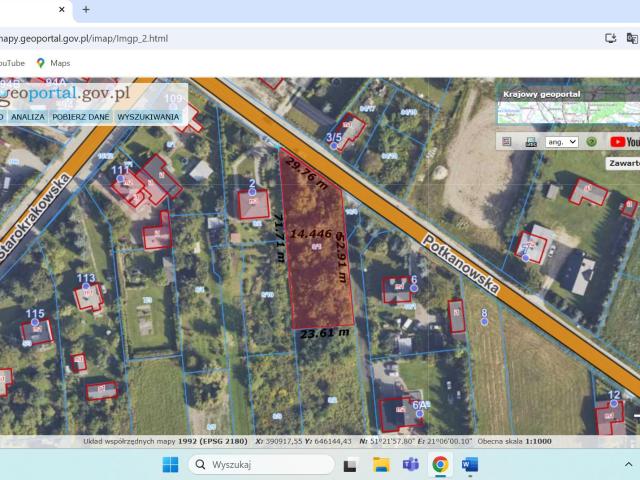Click the legend list icon in geoportal toolbar
The height and width of the screenshot is (480, 640).
pyautogui.click(x=507, y=142)
